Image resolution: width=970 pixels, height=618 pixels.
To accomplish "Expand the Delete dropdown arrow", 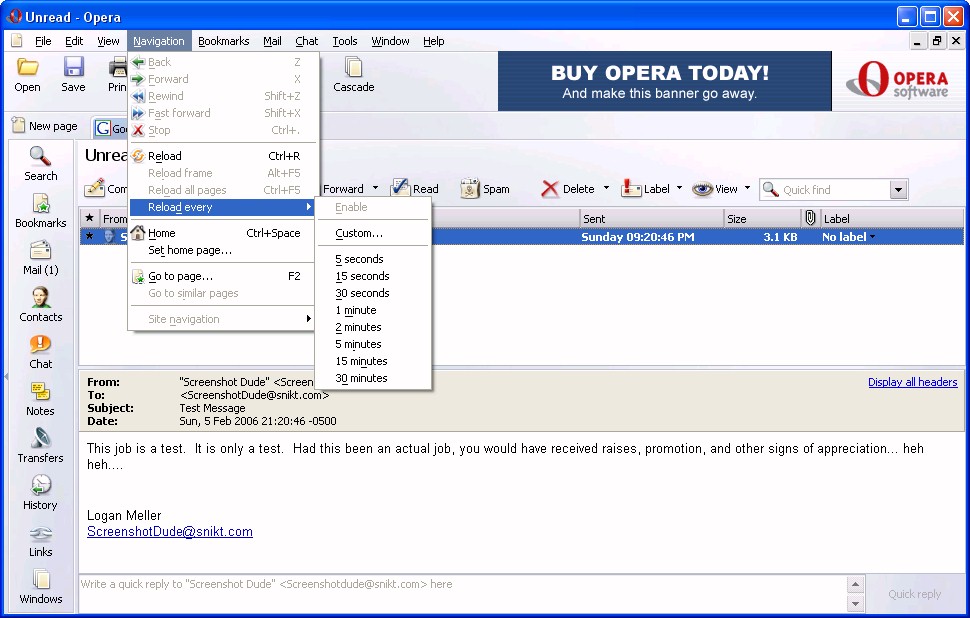I will [606, 189].
